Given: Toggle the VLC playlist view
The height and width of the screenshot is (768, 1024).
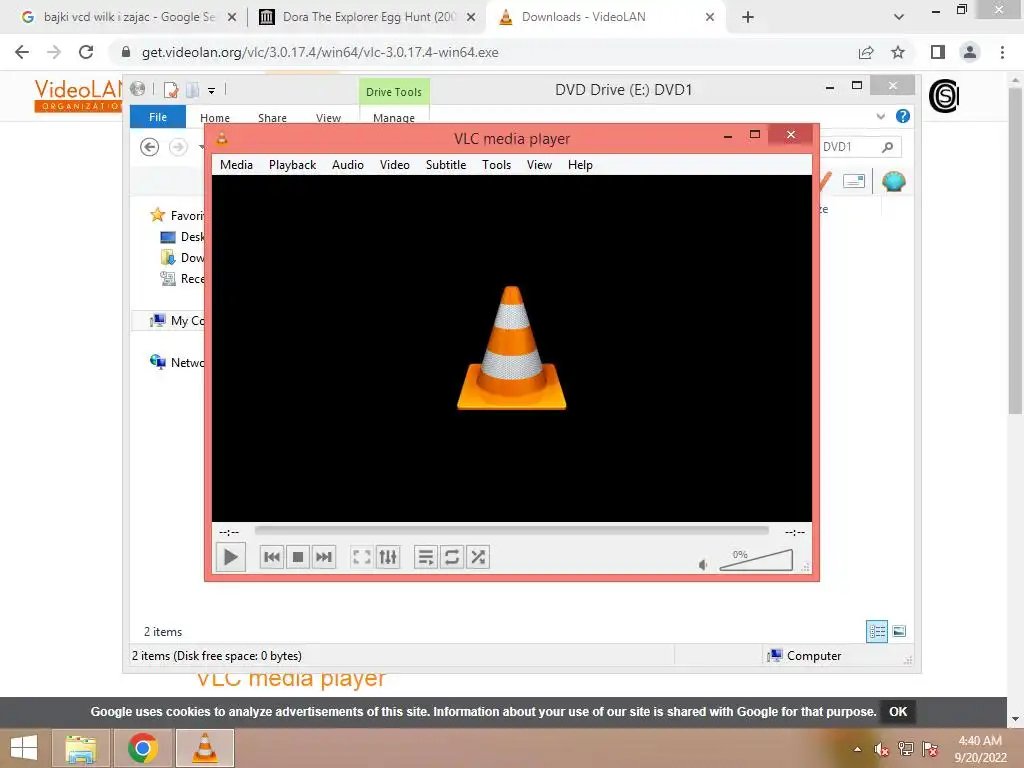Looking at the screenshot, I should pos(426,557).
